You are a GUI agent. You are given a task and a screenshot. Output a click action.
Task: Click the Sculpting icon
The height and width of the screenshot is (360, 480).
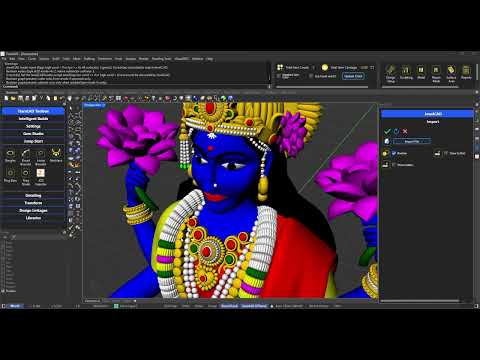point(406,71)
